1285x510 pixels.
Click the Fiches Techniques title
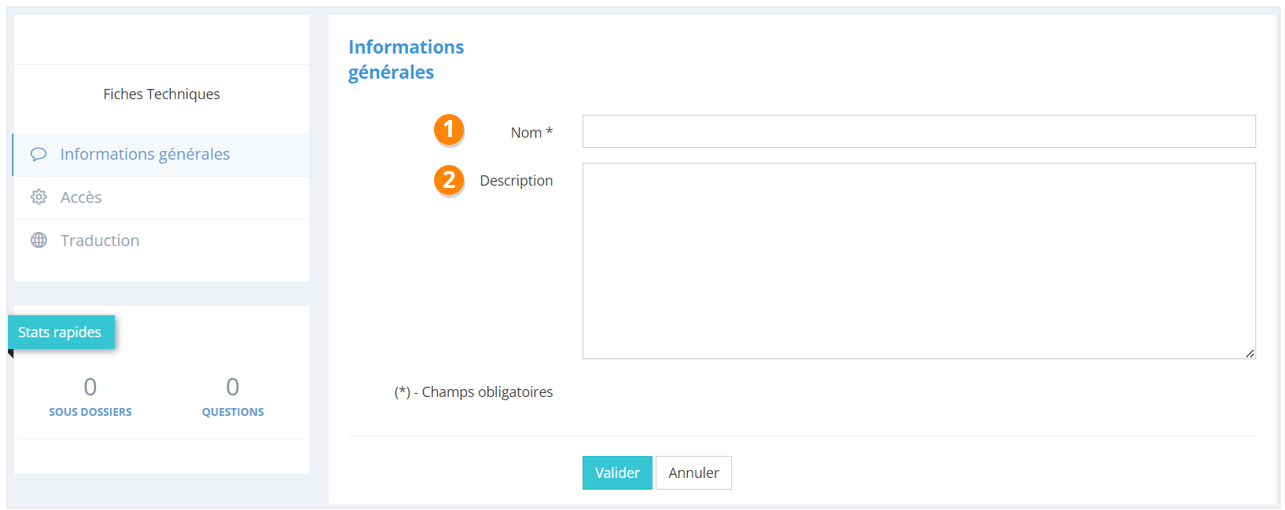tap(161, 94)
